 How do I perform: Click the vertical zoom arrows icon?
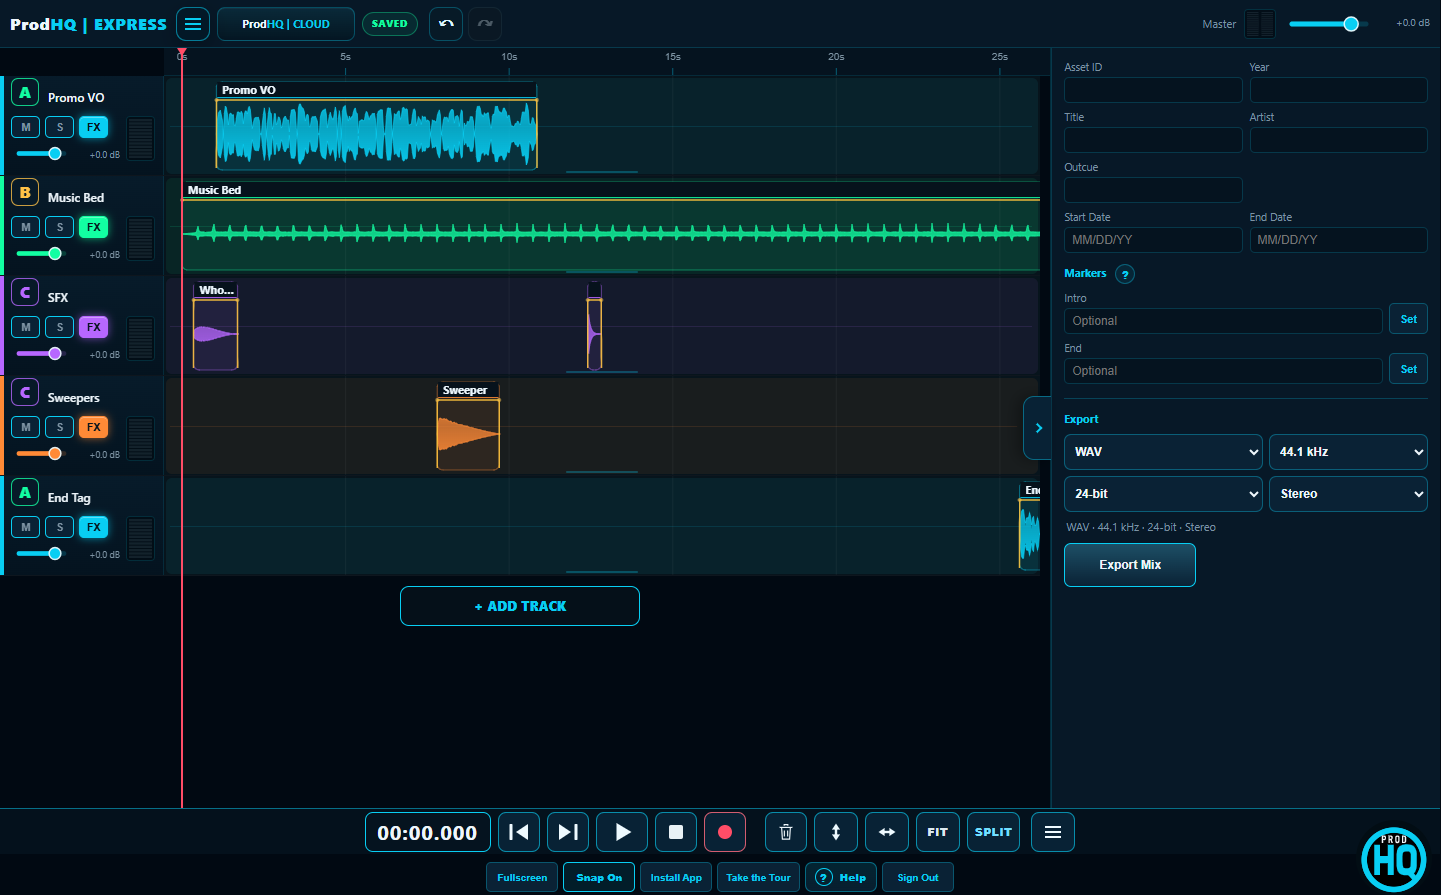coord(836,832)
